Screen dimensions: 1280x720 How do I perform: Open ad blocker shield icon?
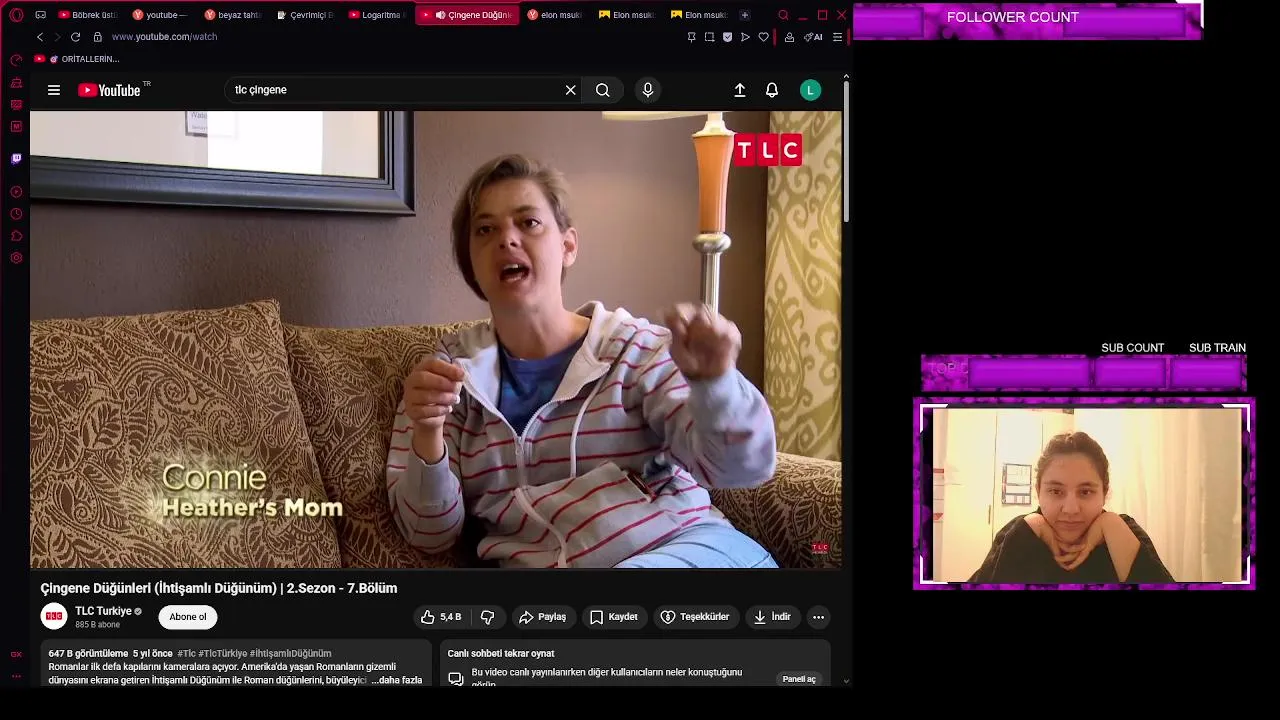[727, 37]
